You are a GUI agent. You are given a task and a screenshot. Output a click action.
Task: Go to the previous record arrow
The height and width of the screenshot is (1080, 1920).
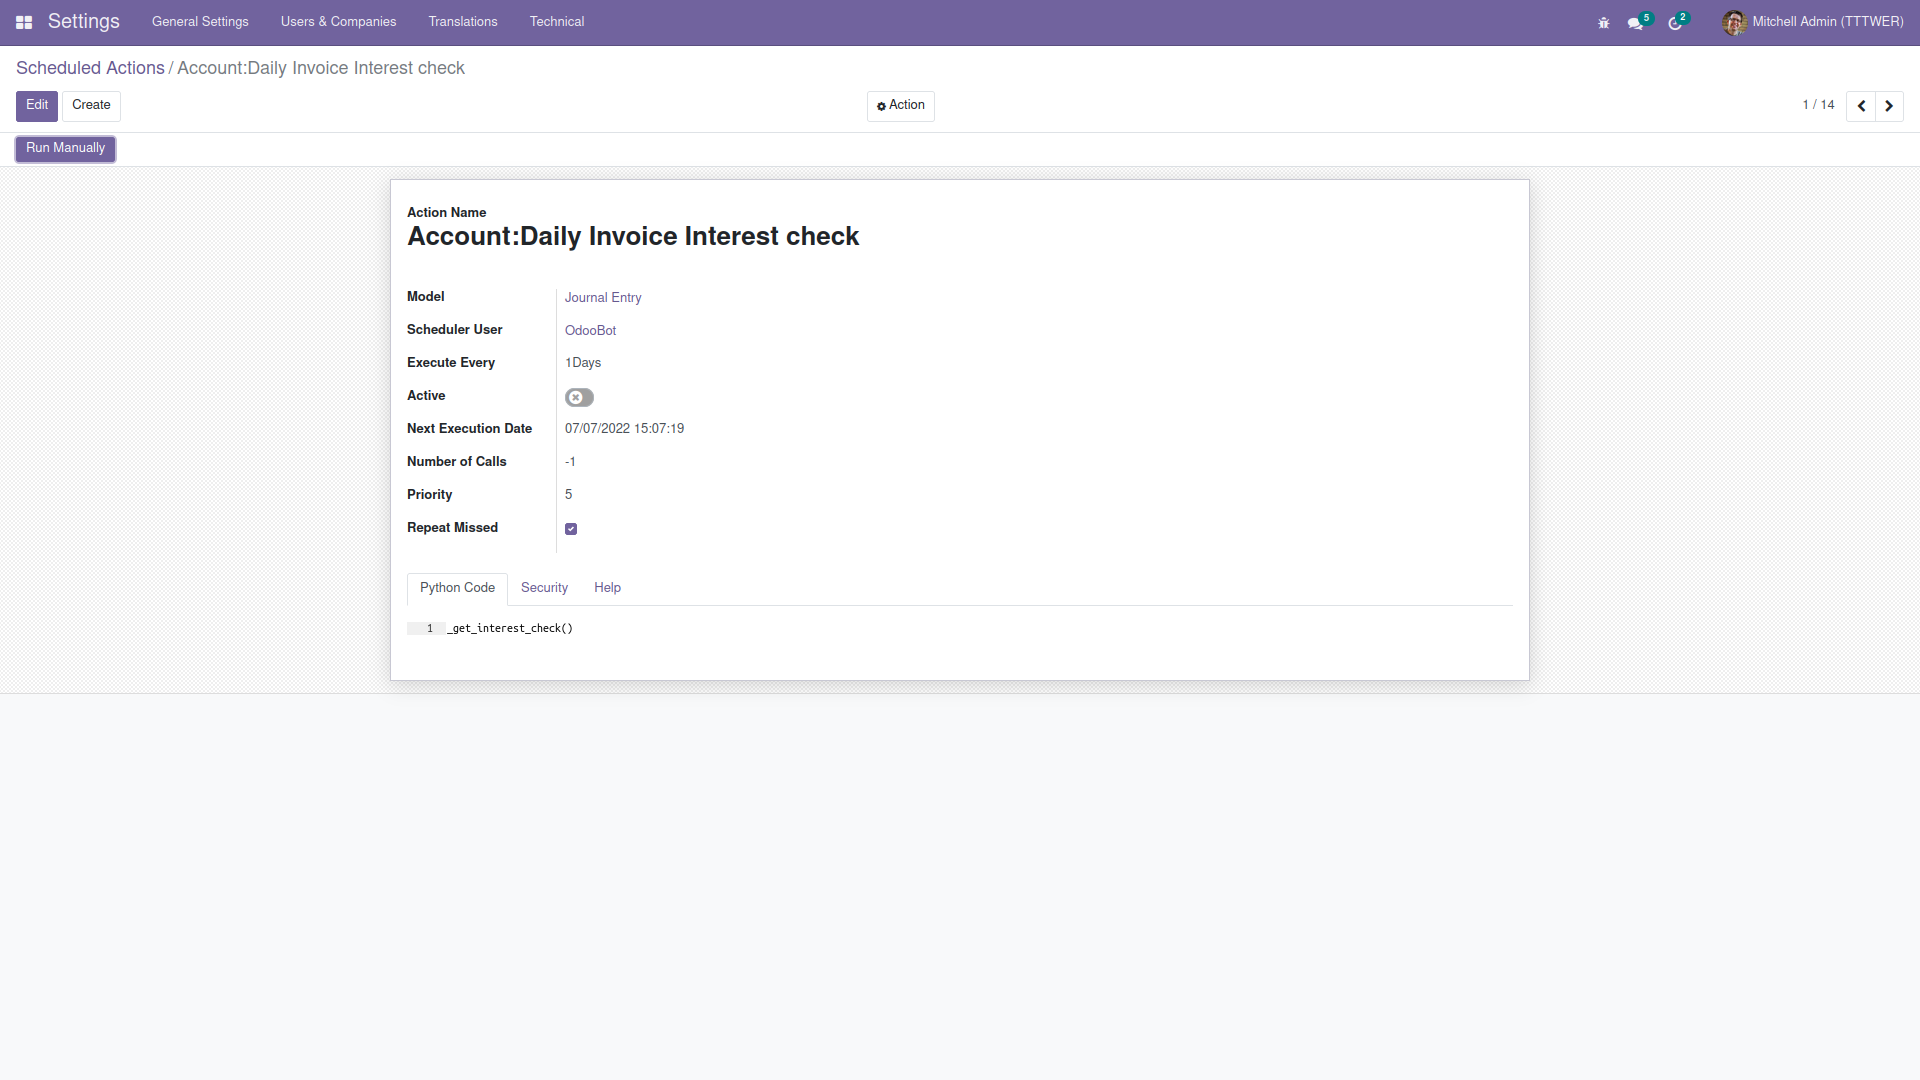(1861, 106)
